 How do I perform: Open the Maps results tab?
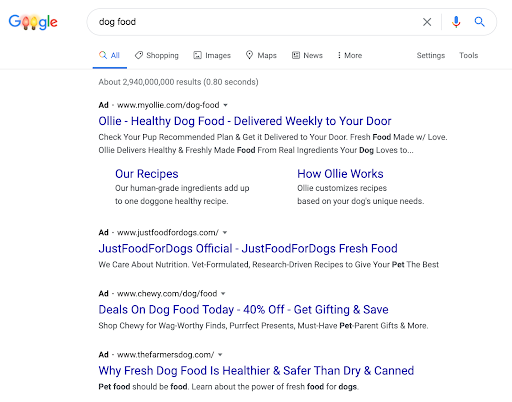pos(261,55)
